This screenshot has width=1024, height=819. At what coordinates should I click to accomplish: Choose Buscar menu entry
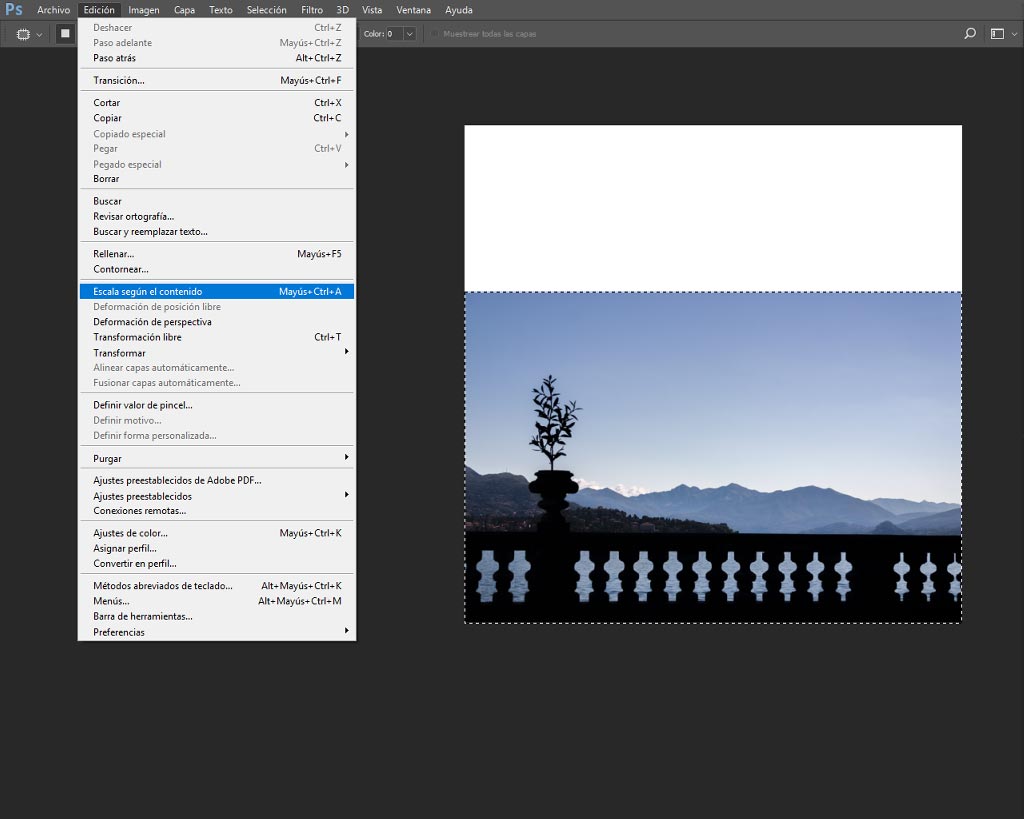point(217,201)
